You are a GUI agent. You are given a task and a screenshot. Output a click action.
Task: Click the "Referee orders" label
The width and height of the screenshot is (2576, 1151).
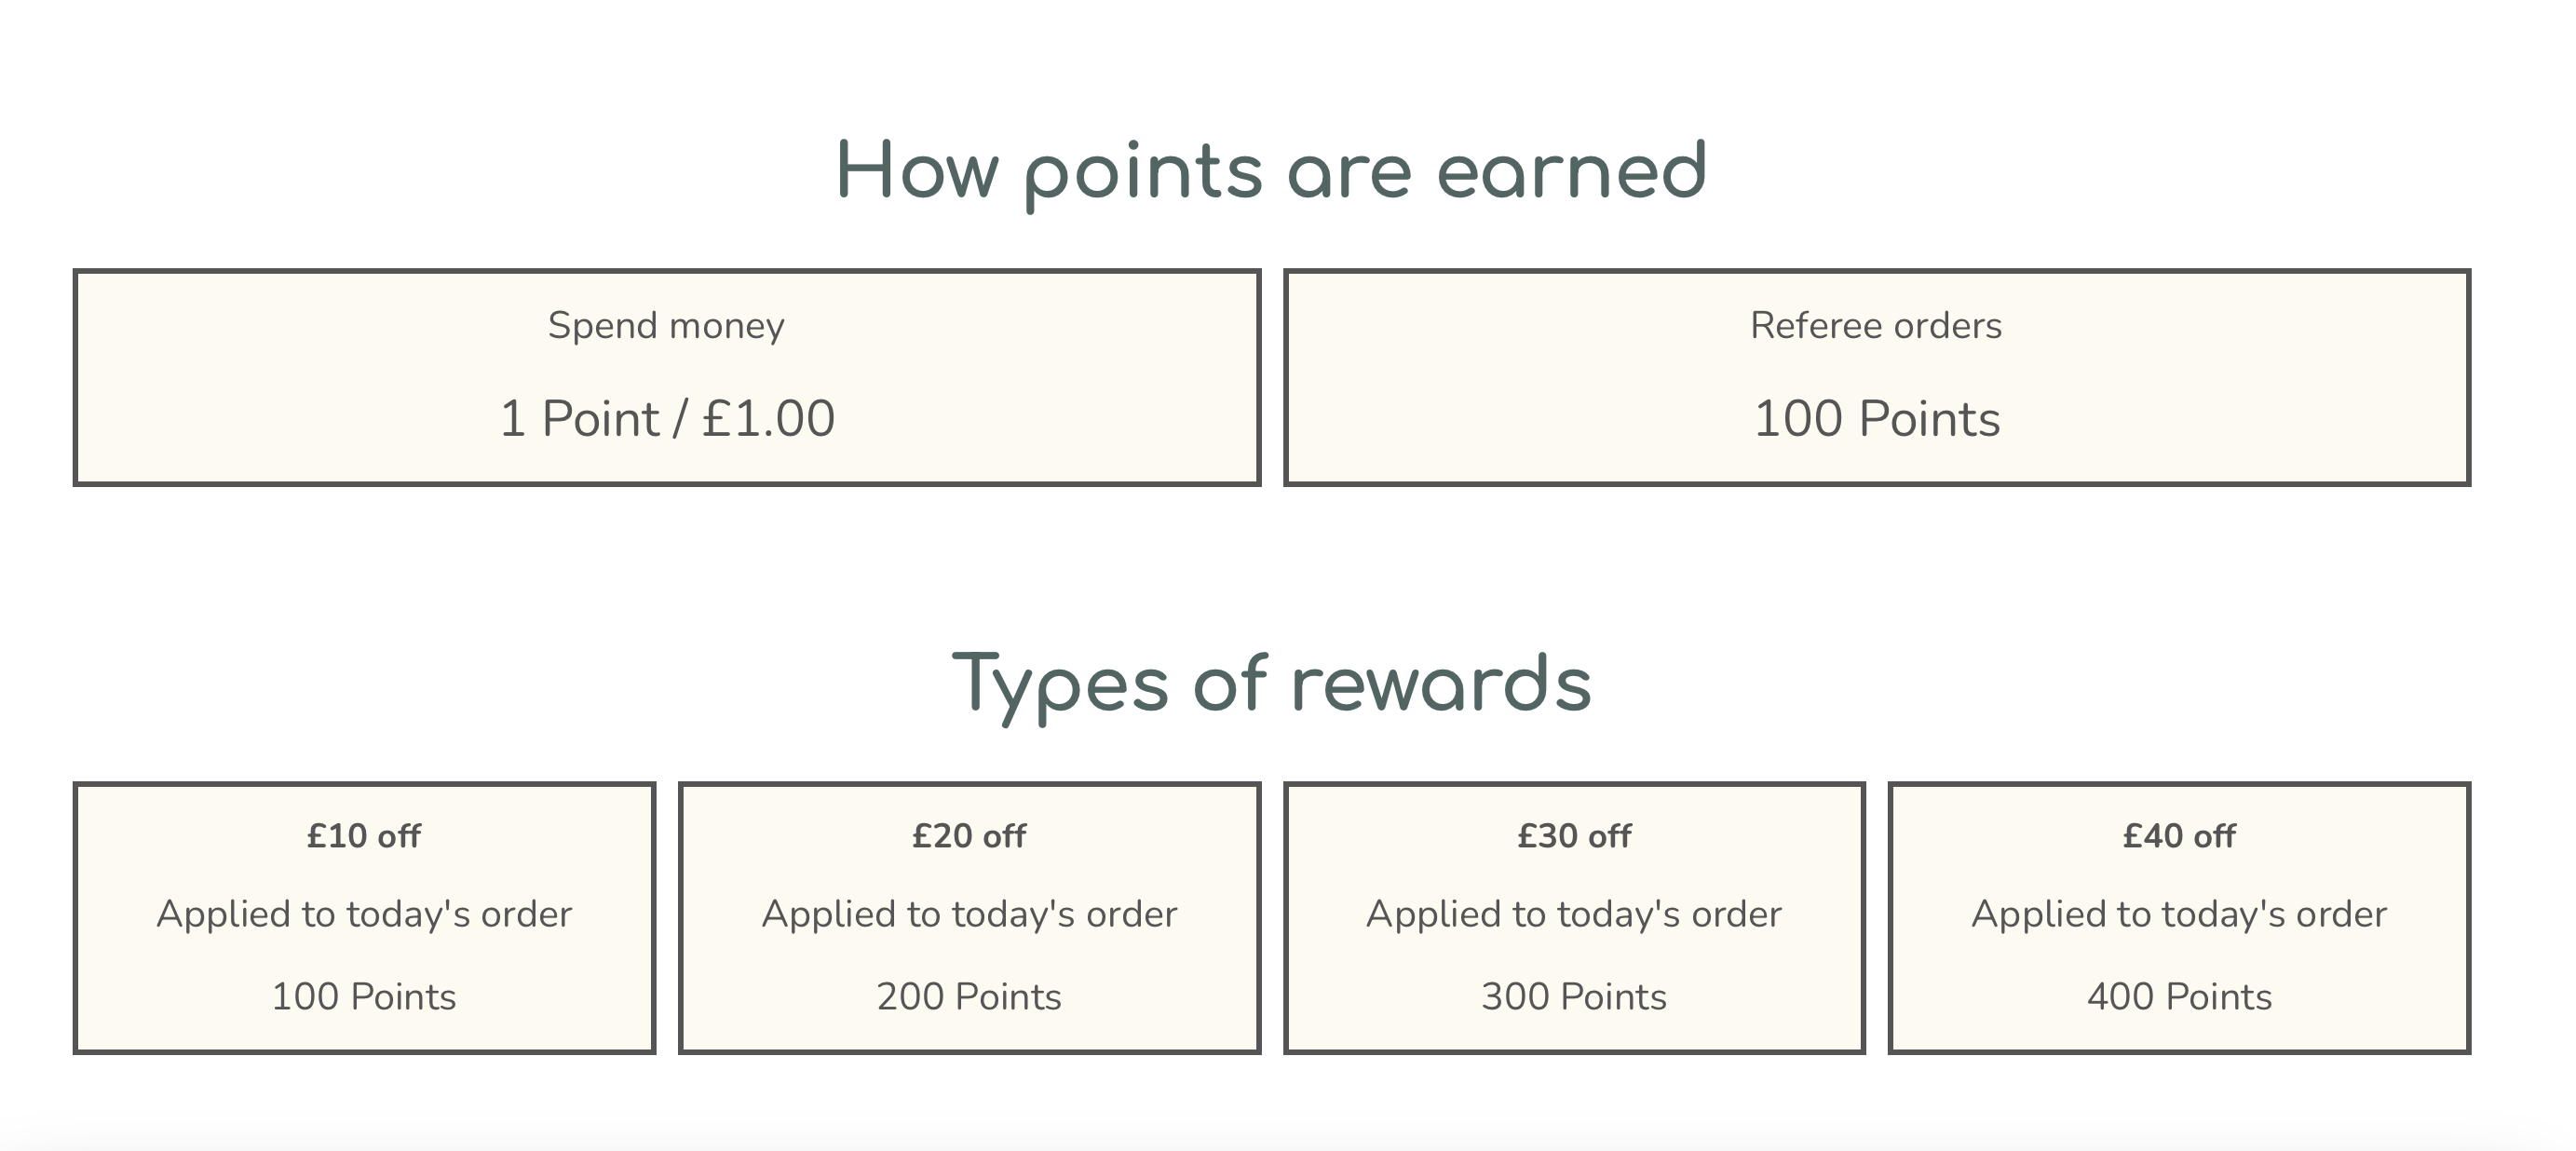[1876, 325]
